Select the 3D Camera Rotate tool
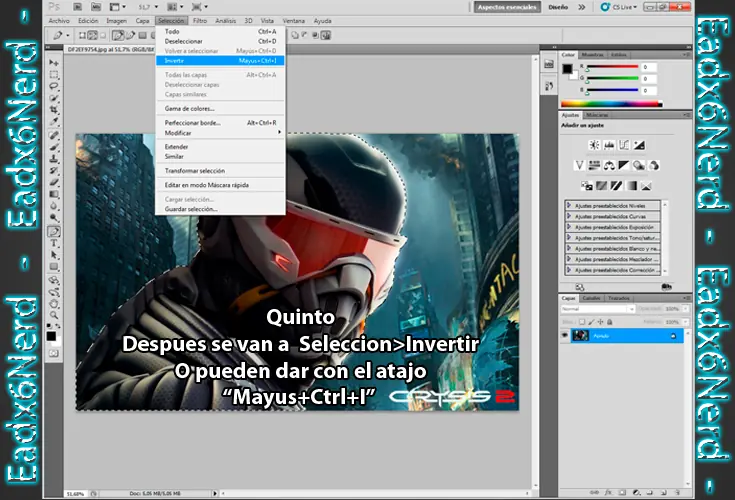Viewport: 735px width, 500px height. pyautogui.click(x=54, y=292)
